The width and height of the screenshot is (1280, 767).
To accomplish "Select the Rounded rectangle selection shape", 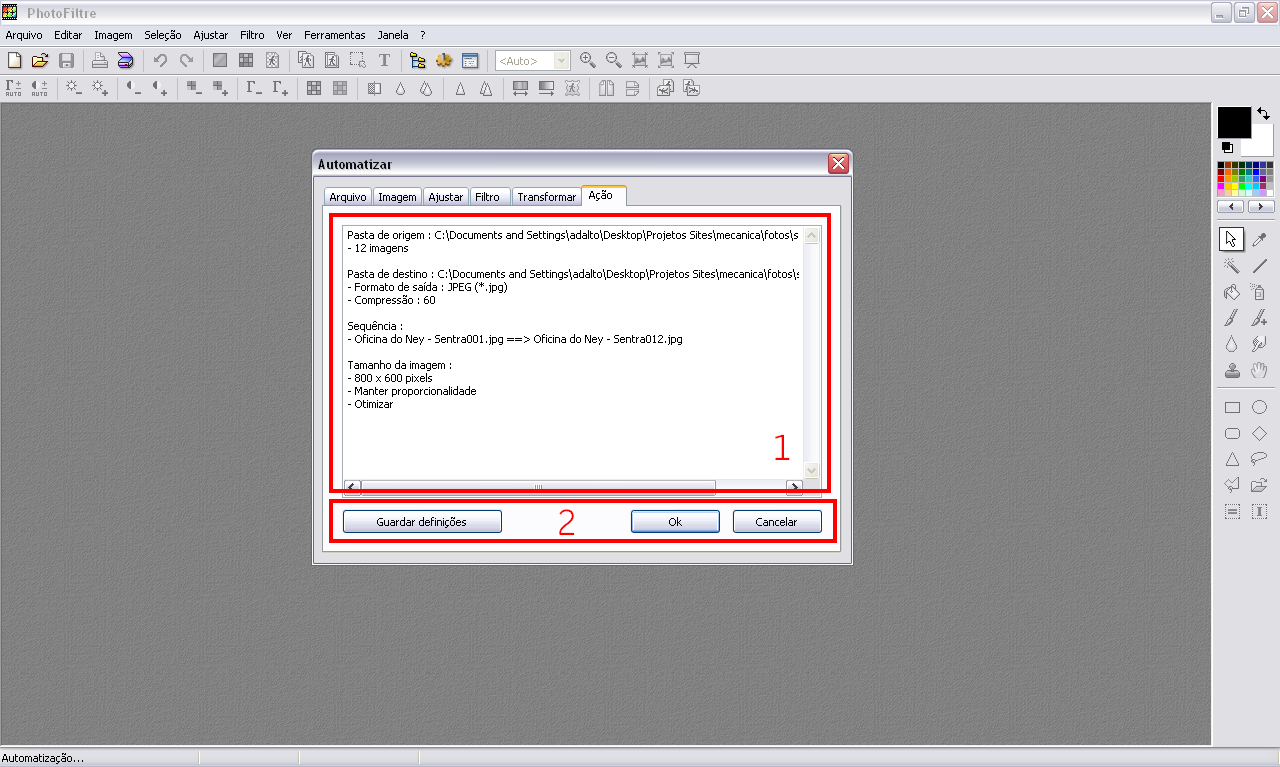I will click(x=1232, y=433).
